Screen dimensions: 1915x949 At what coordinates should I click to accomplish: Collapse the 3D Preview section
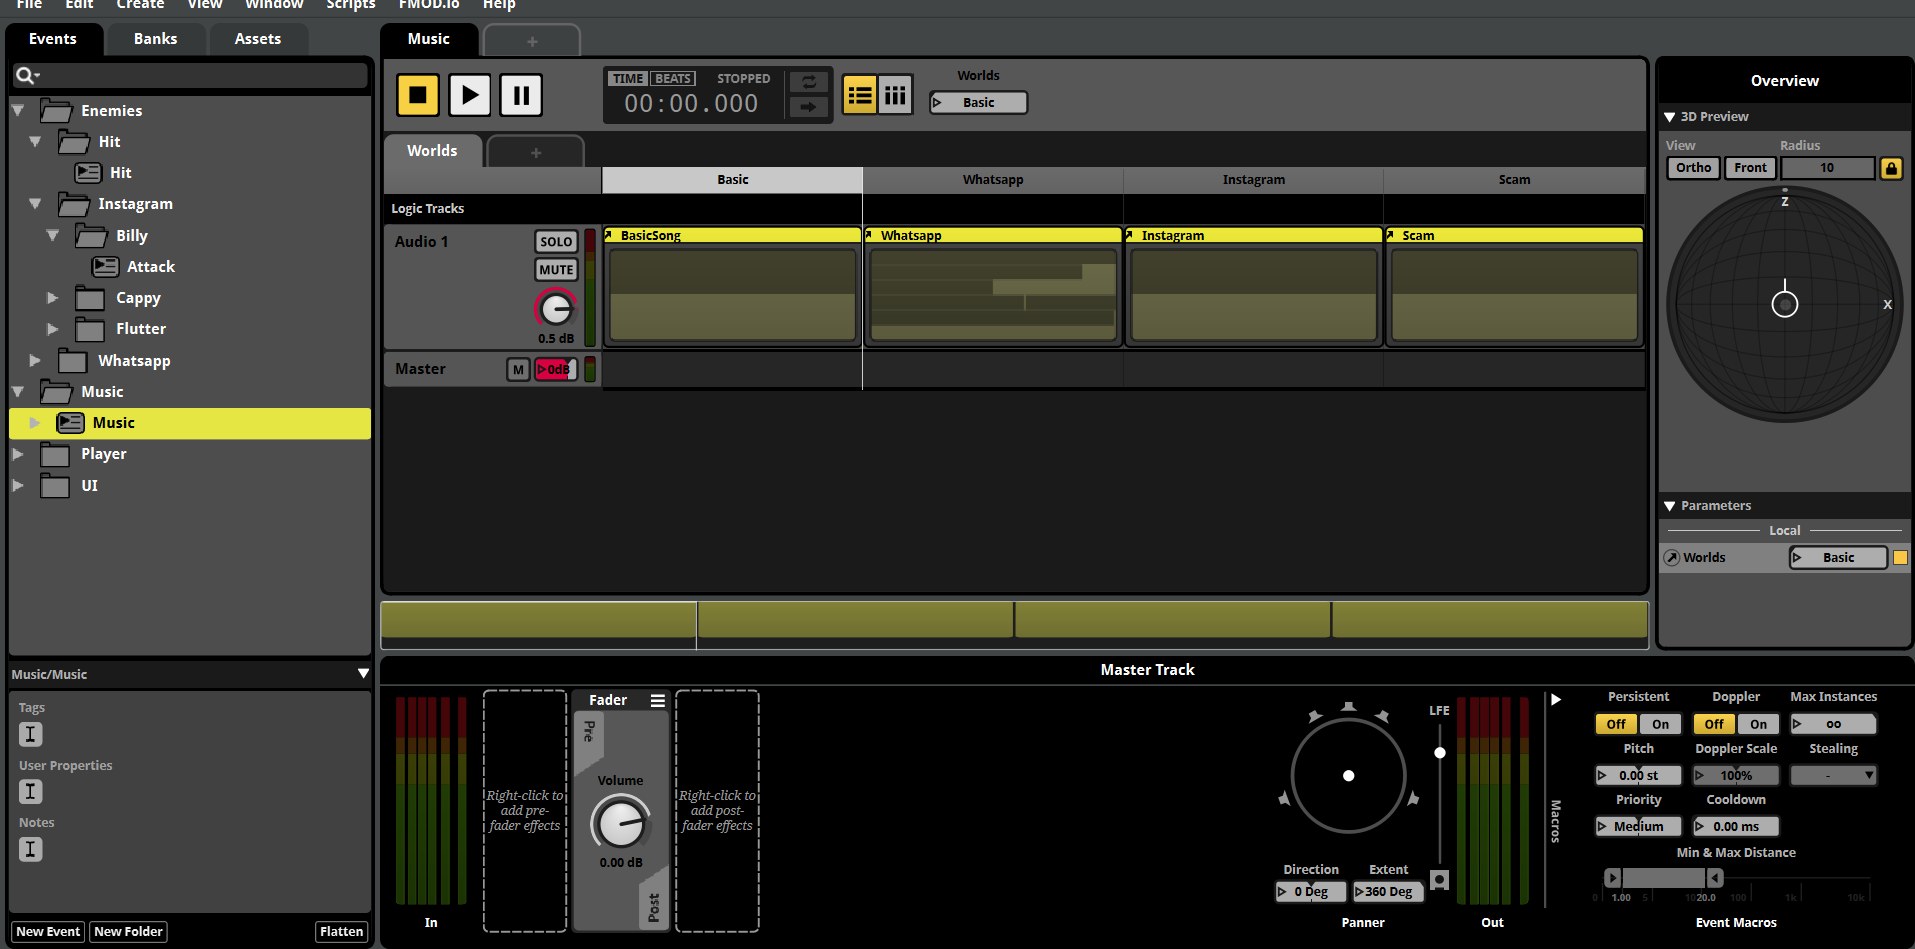coord(1669,118)
